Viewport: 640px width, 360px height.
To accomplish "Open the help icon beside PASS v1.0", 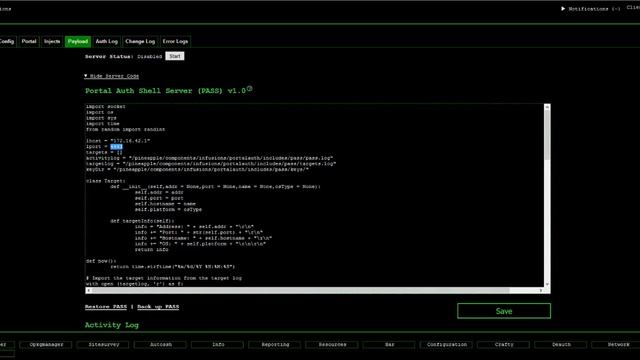I will click(x=249, y=89).
